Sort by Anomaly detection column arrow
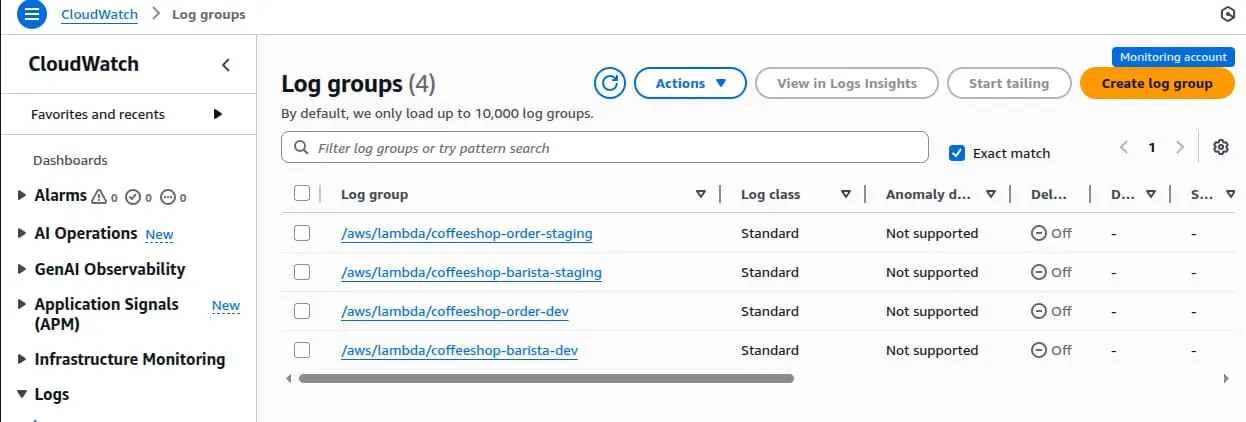This screenshot has height=422, width=1246. [990, 195]
